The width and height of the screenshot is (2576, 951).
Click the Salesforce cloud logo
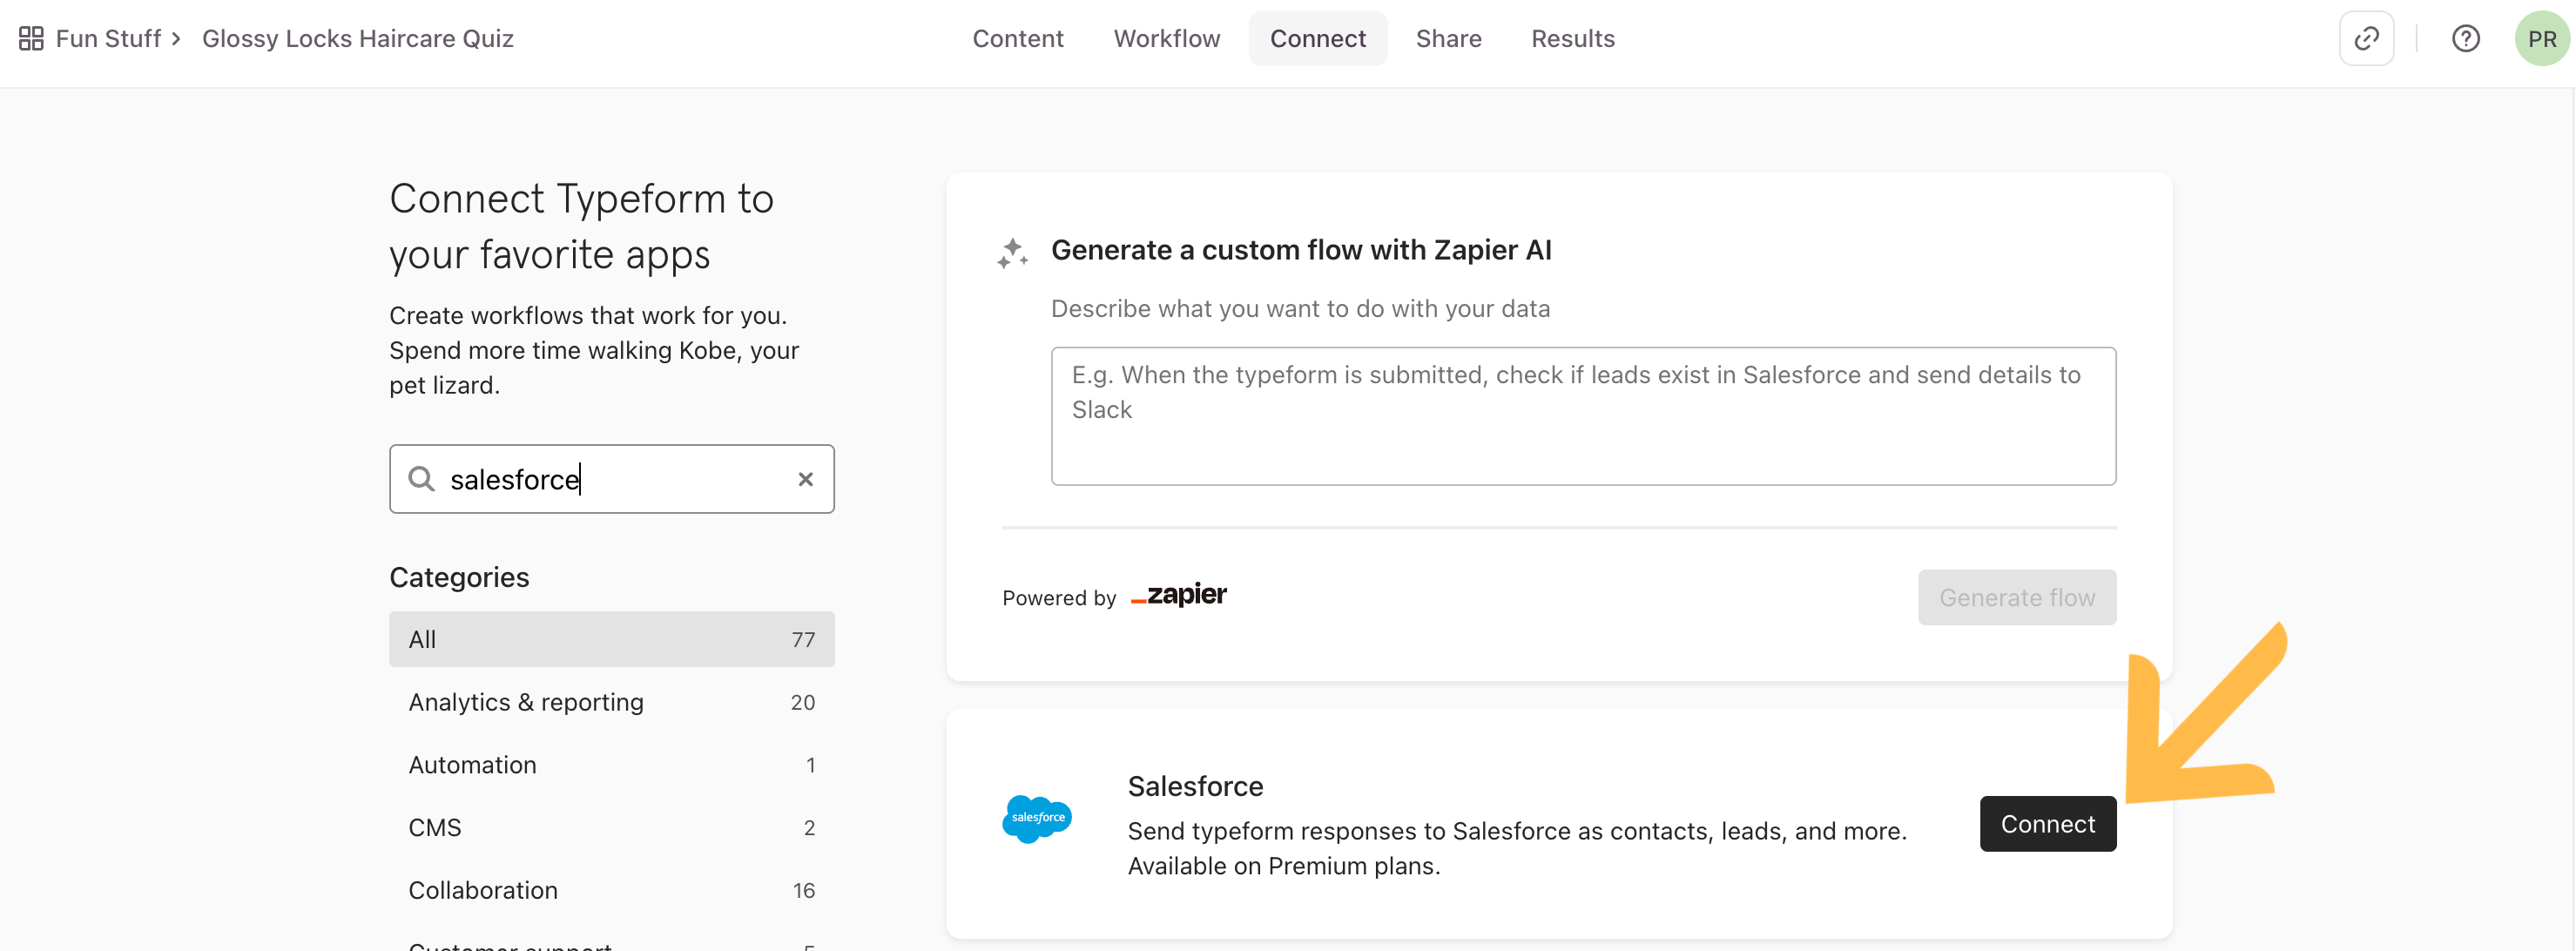click(1036, 819)
